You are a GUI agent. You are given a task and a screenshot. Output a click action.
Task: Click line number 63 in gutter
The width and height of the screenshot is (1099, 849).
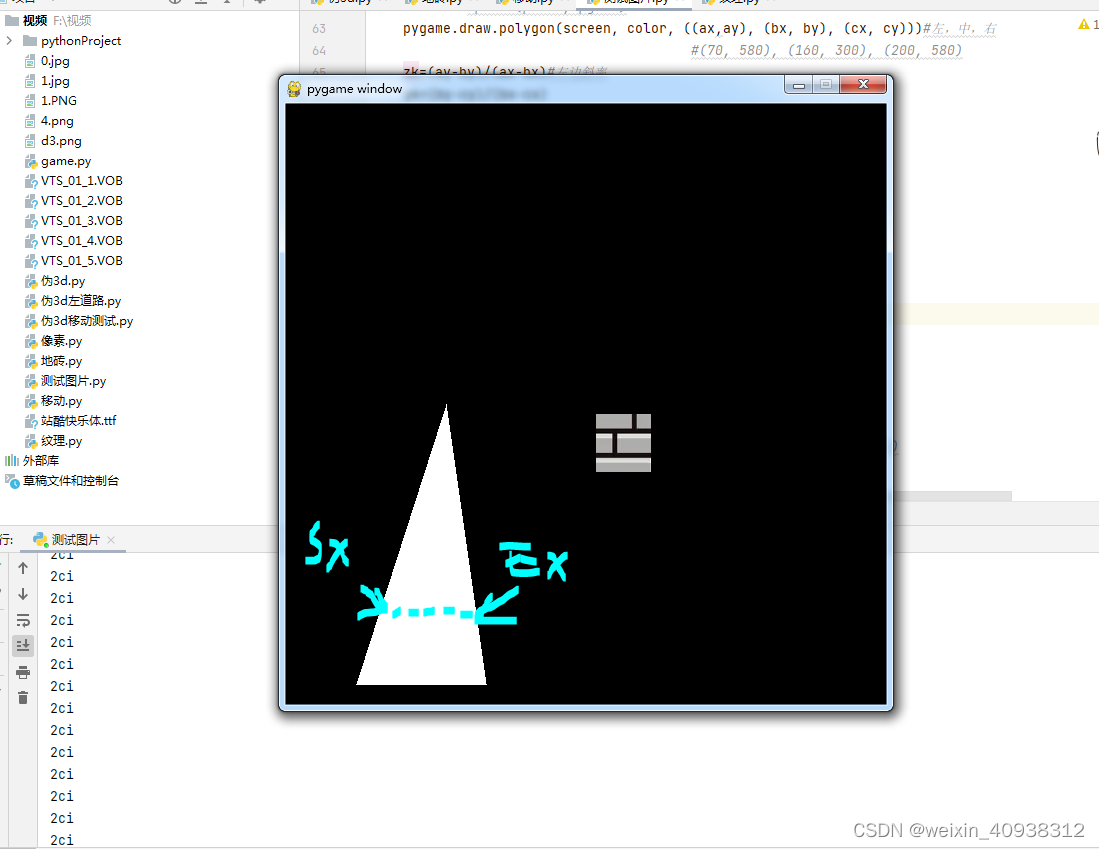320,29
